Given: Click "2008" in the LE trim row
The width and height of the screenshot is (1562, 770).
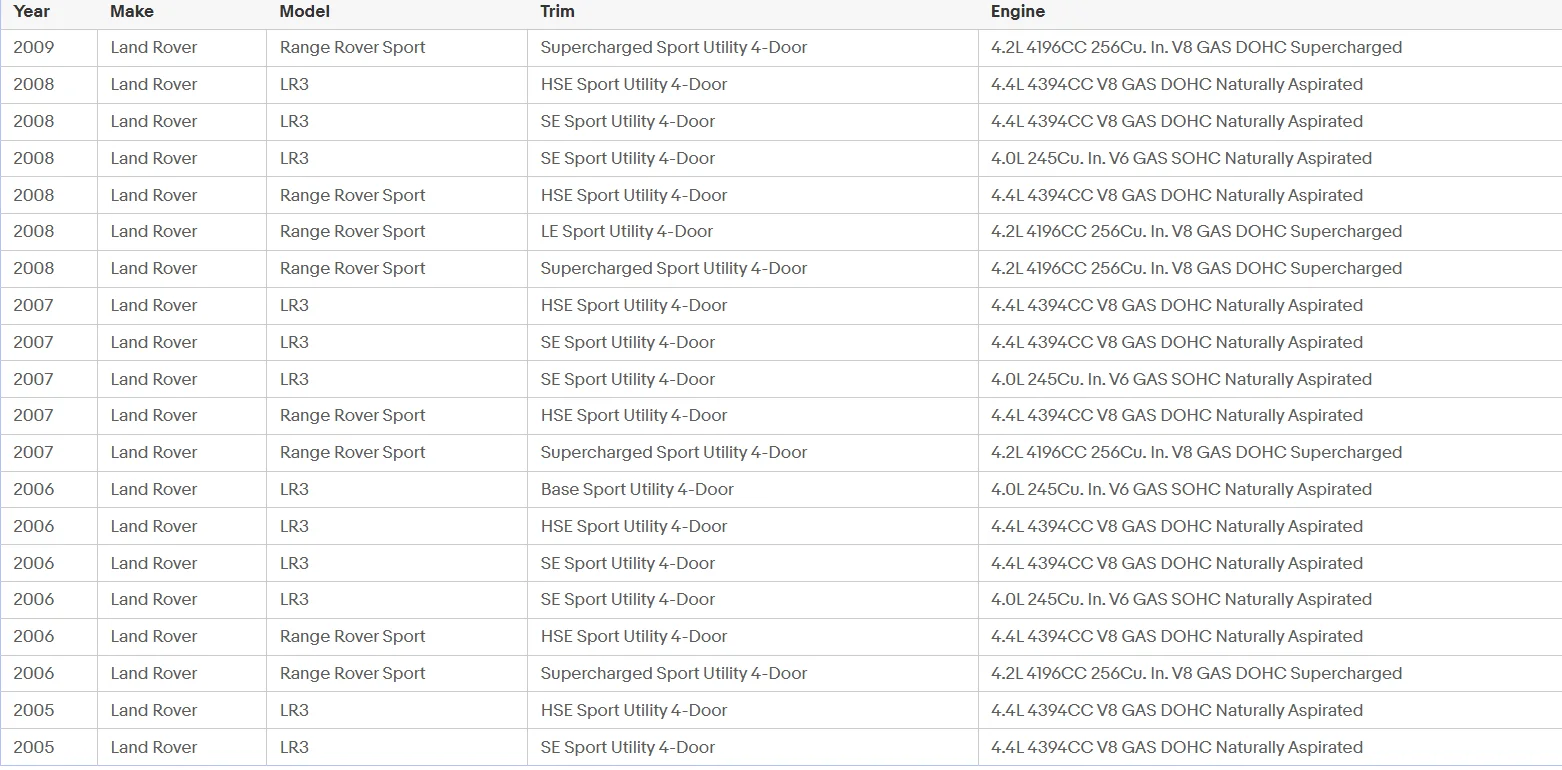Looking at the screenshot, I should click(x=34, y=232).
